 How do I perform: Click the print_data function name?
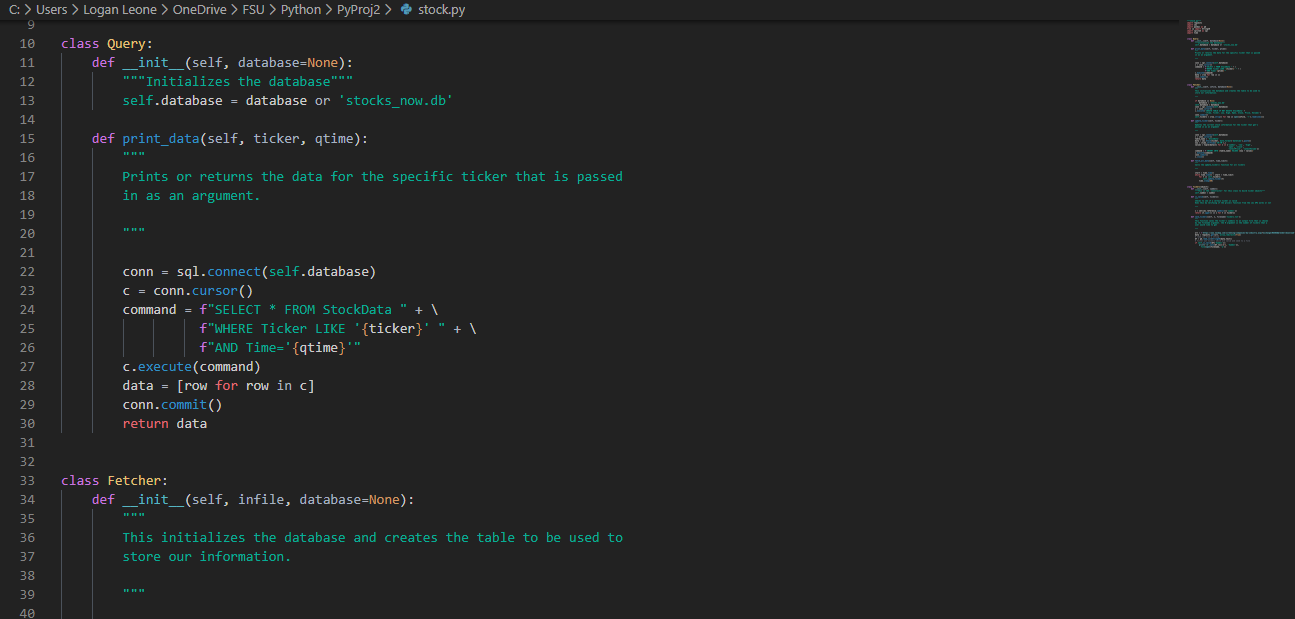(160, 139)
